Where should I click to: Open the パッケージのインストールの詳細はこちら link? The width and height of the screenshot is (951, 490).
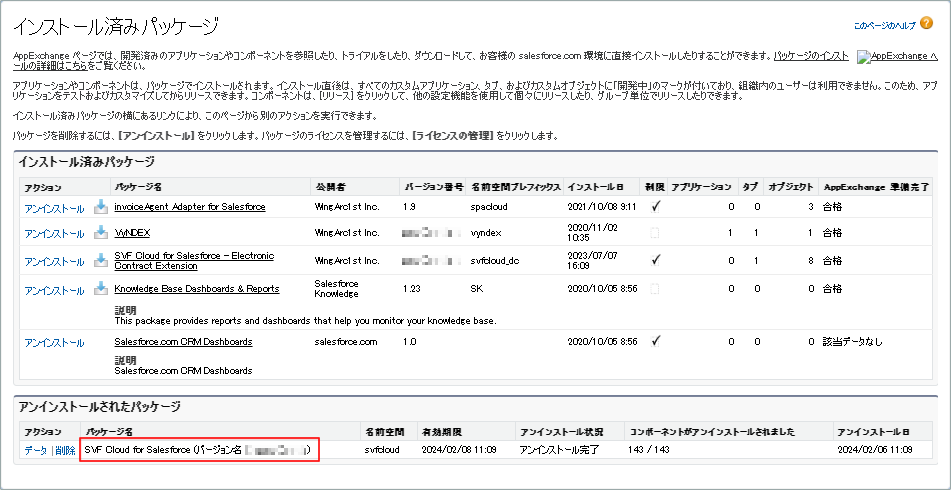point(812,56)
